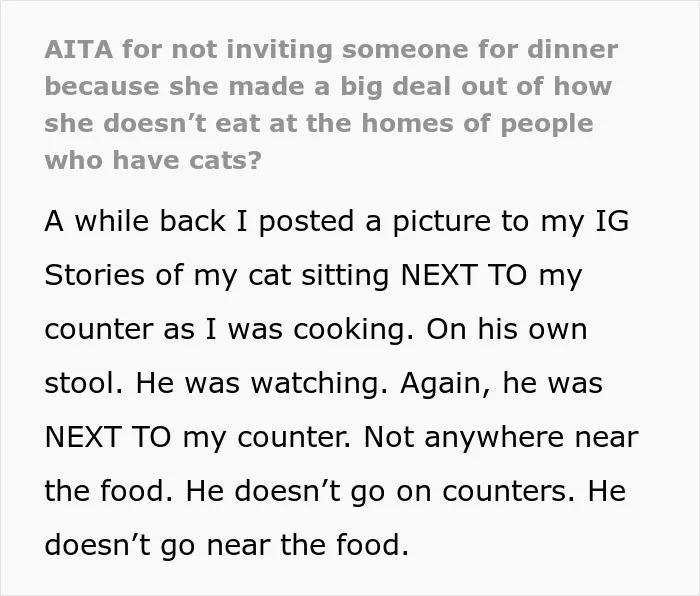Screen dimensions: 700x596
Task: Click the word inviting in the title
Action: (279, 50)
